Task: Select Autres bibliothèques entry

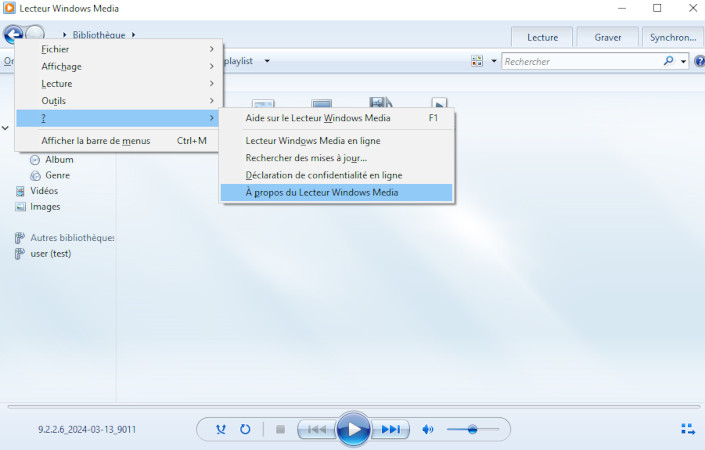Action: click(72, 237)
